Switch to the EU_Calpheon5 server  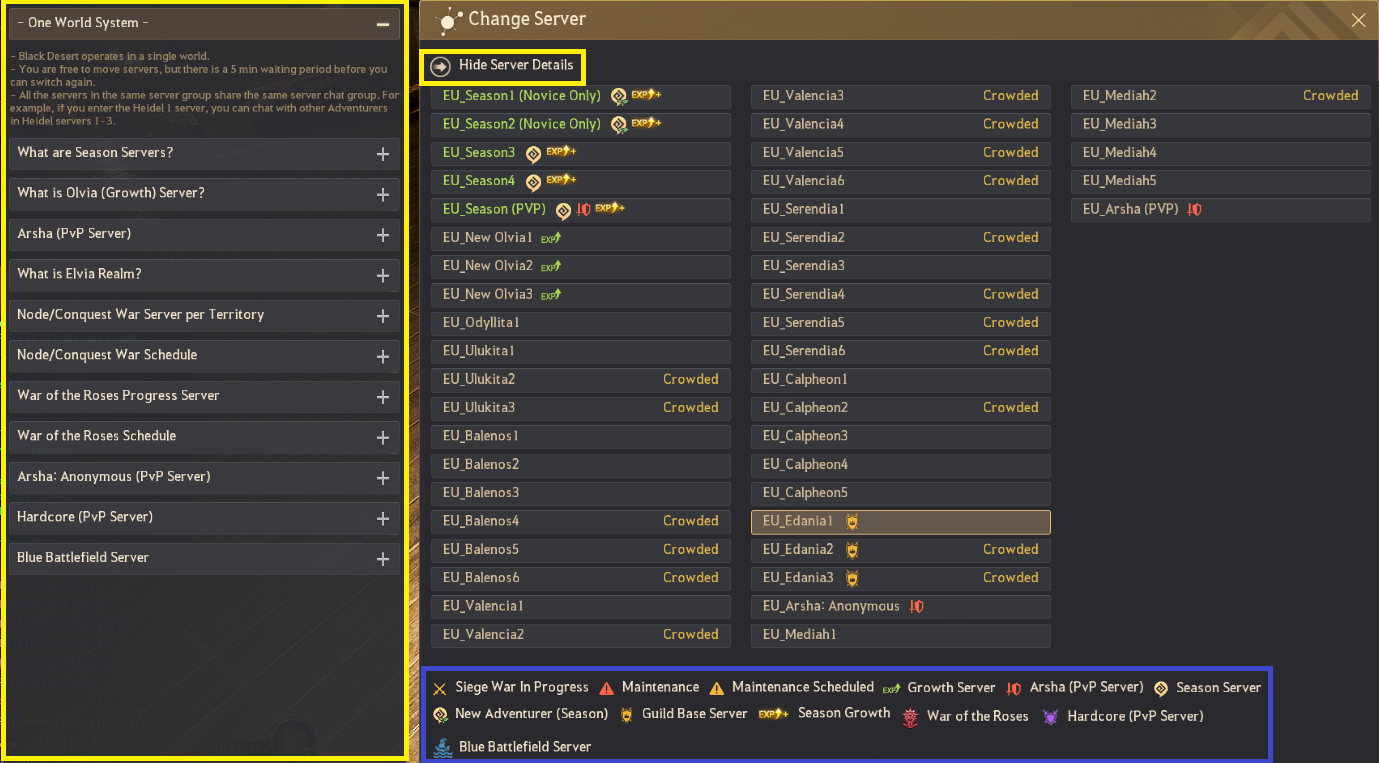901,493
